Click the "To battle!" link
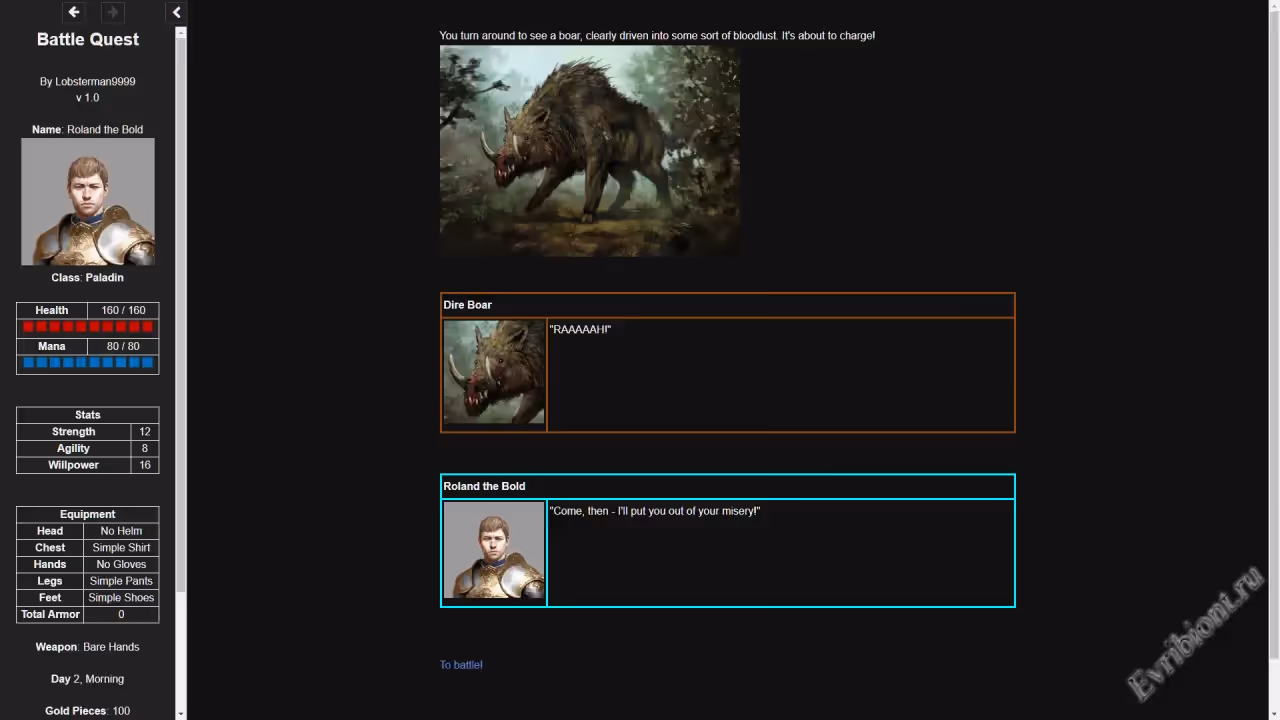Image resolution: width=1280 pixels, height=720 pixels. click(x=461, y=665)
